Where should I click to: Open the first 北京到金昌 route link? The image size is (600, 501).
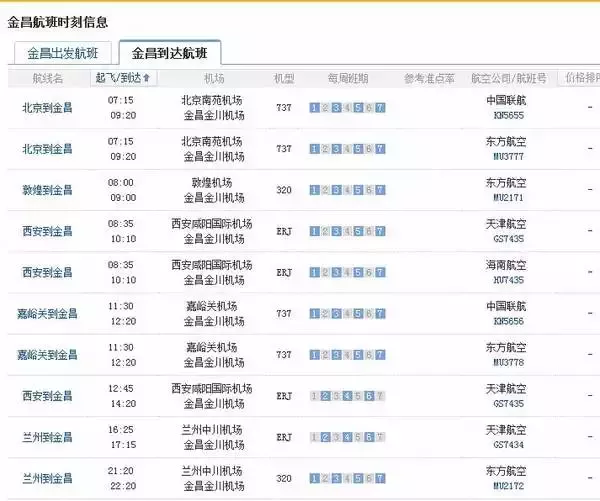[x=47, y=108]
